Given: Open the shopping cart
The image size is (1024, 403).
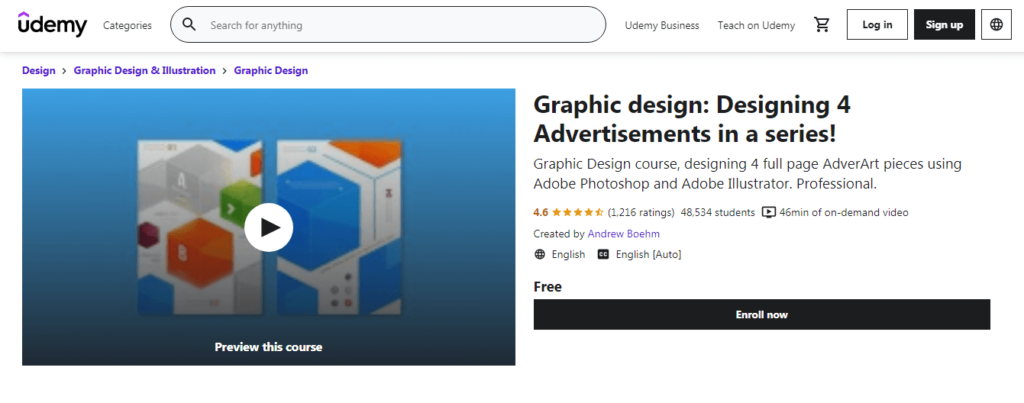Looking at the screenshot, I should (x=822, y=25).
